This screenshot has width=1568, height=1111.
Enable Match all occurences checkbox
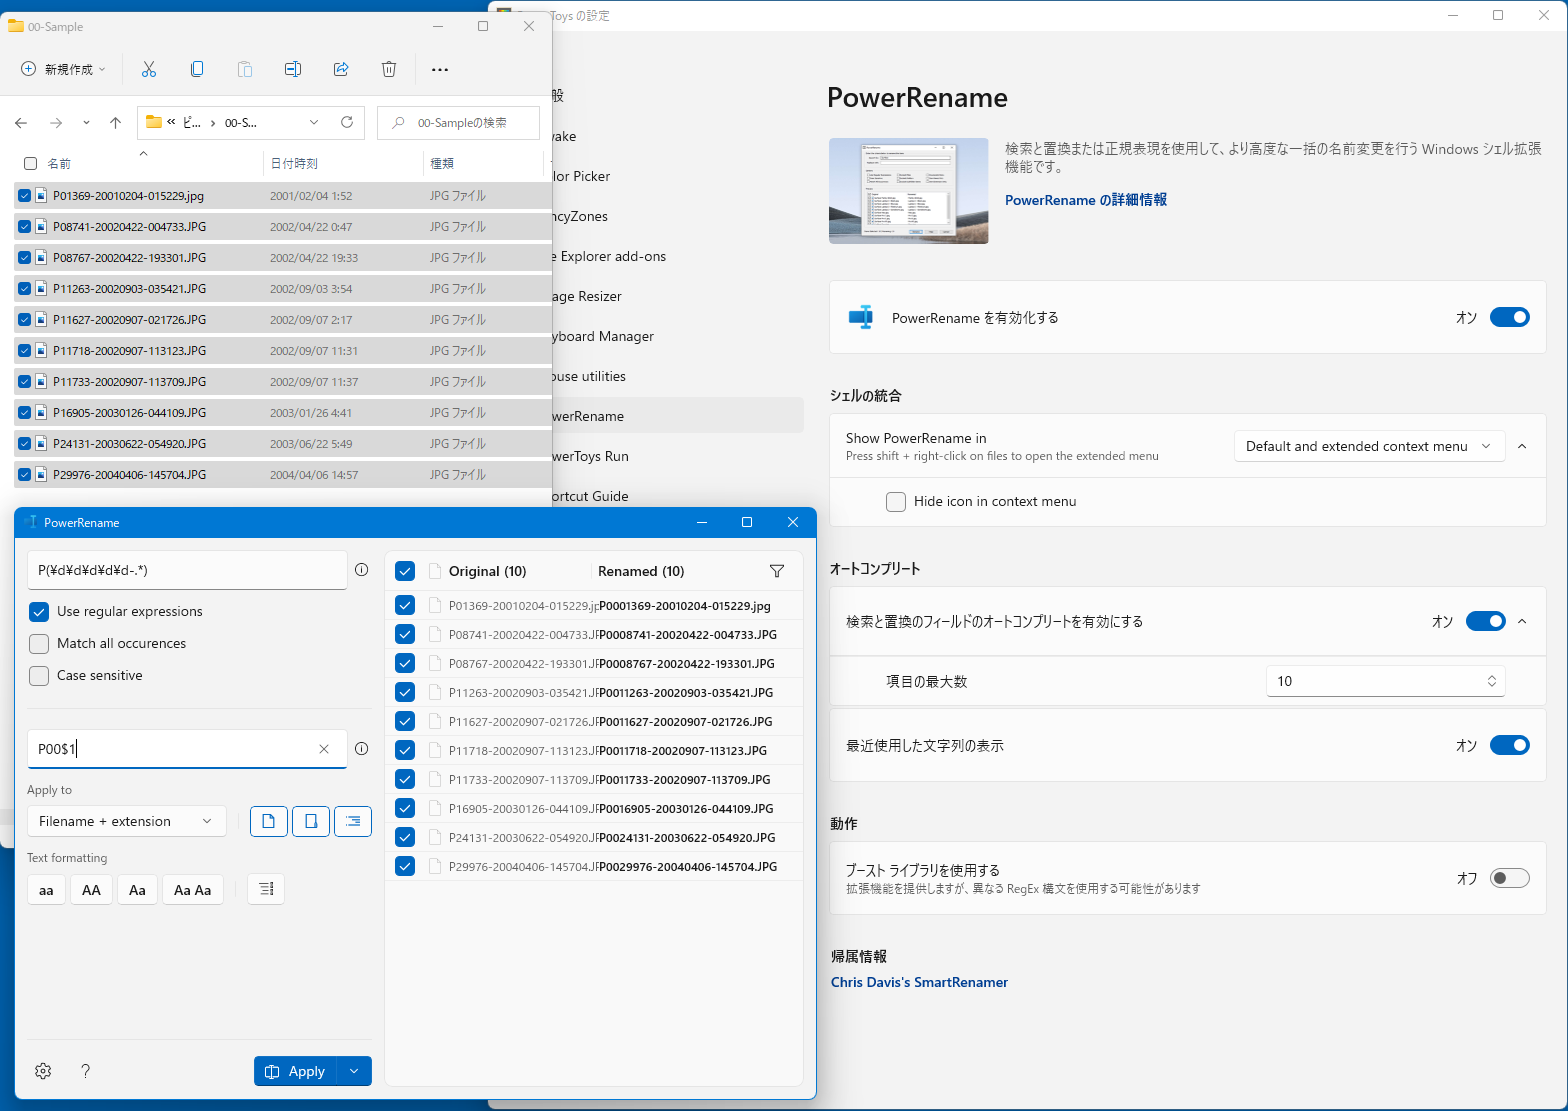point(39,644)
